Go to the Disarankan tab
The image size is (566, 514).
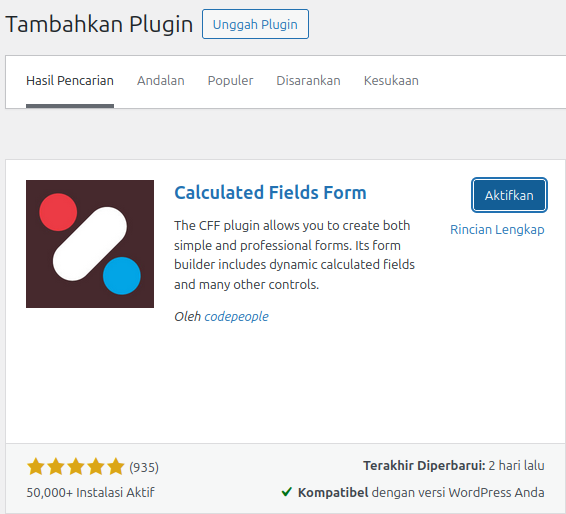tap(308, 81)
